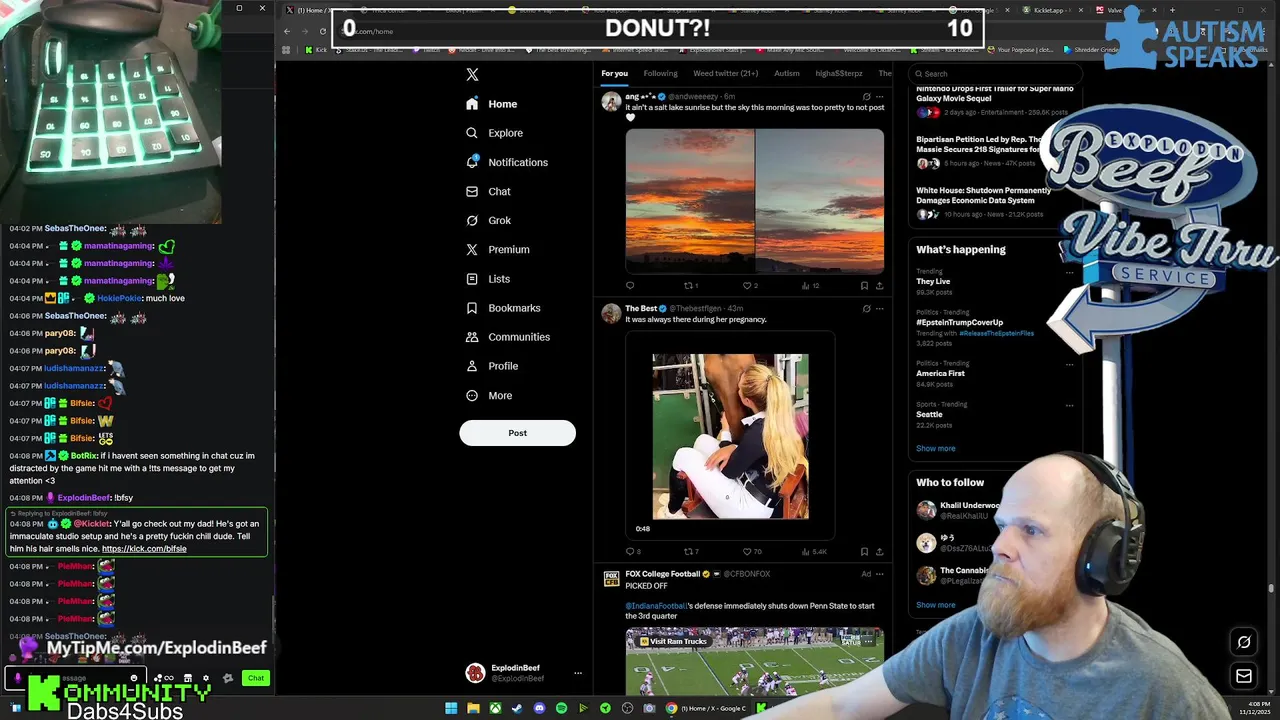
Task: Open Lists in the X sidebar
Action: pos(488,279)
